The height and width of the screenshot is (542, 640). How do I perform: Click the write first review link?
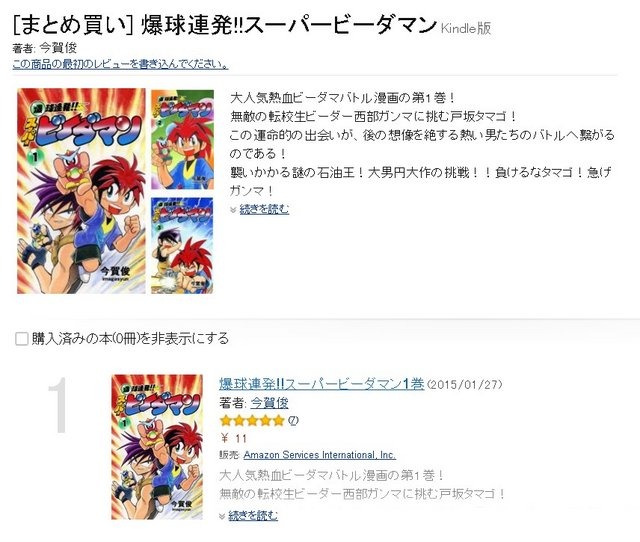[x=120, y=64]
